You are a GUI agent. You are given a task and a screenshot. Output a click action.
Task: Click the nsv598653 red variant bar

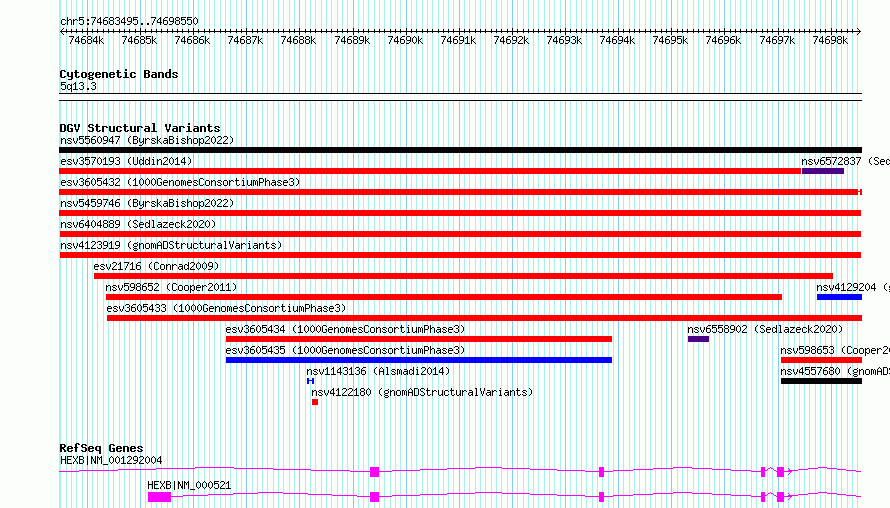click(x=821, y=360)
